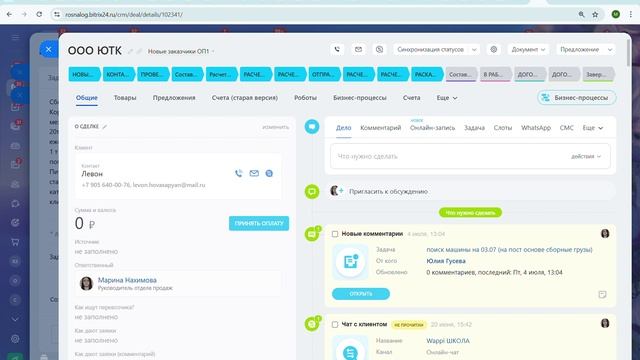Expand left sidebar with down chevron
Screen dimensions: 640x360
[15, 319]
